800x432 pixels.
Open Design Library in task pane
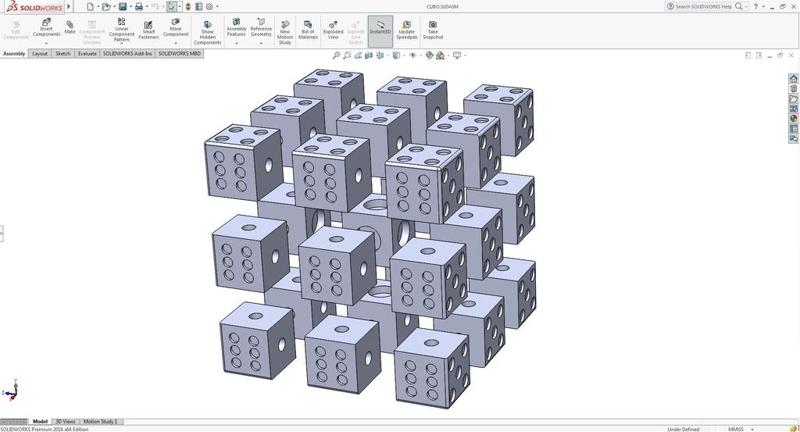pos(793,89)
